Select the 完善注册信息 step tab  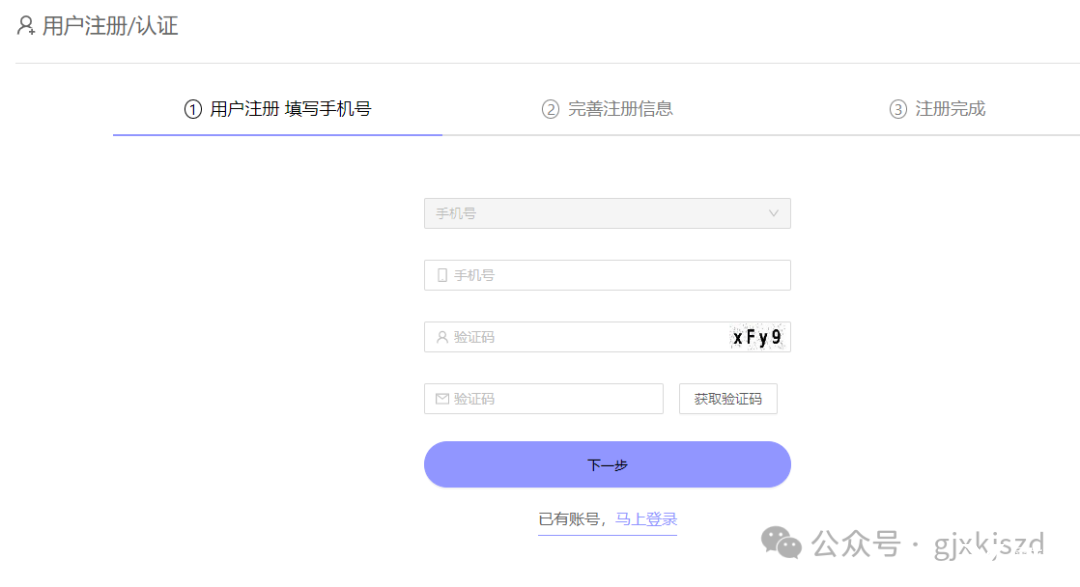coord(607,109)
